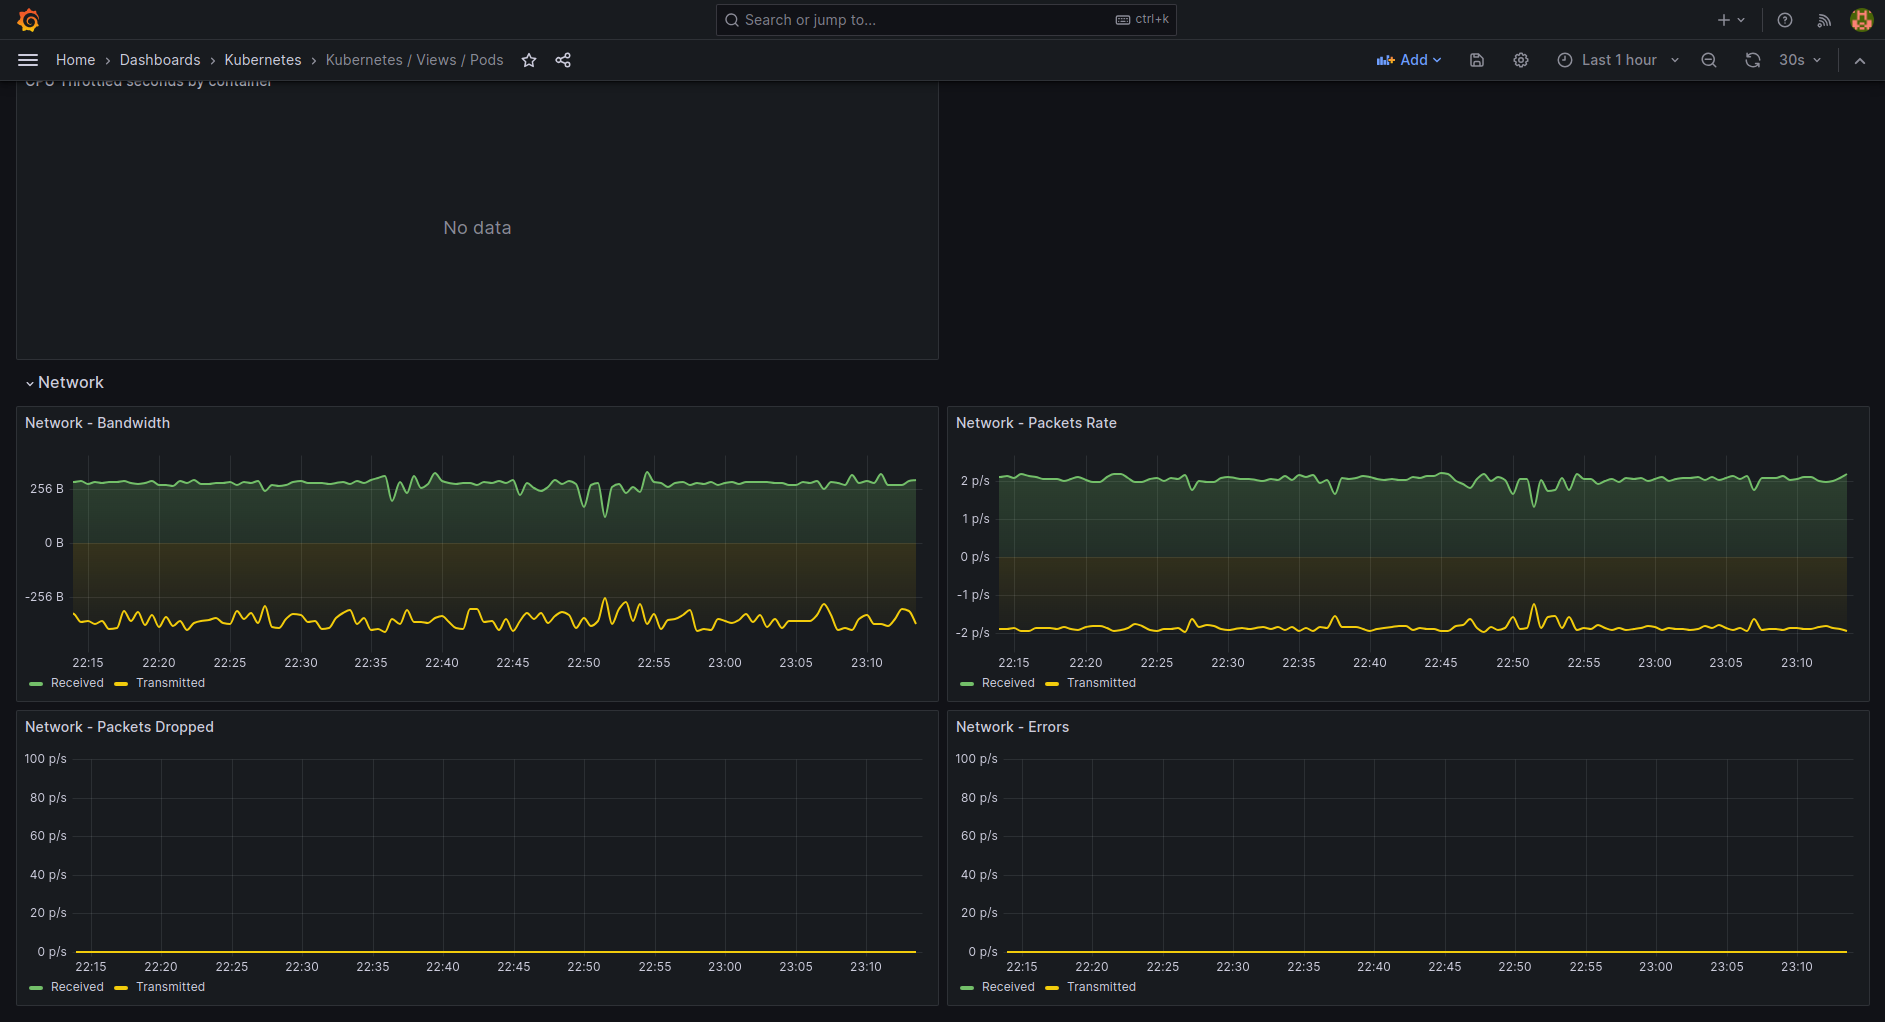Open the news feed icon

click(1824, 20)
